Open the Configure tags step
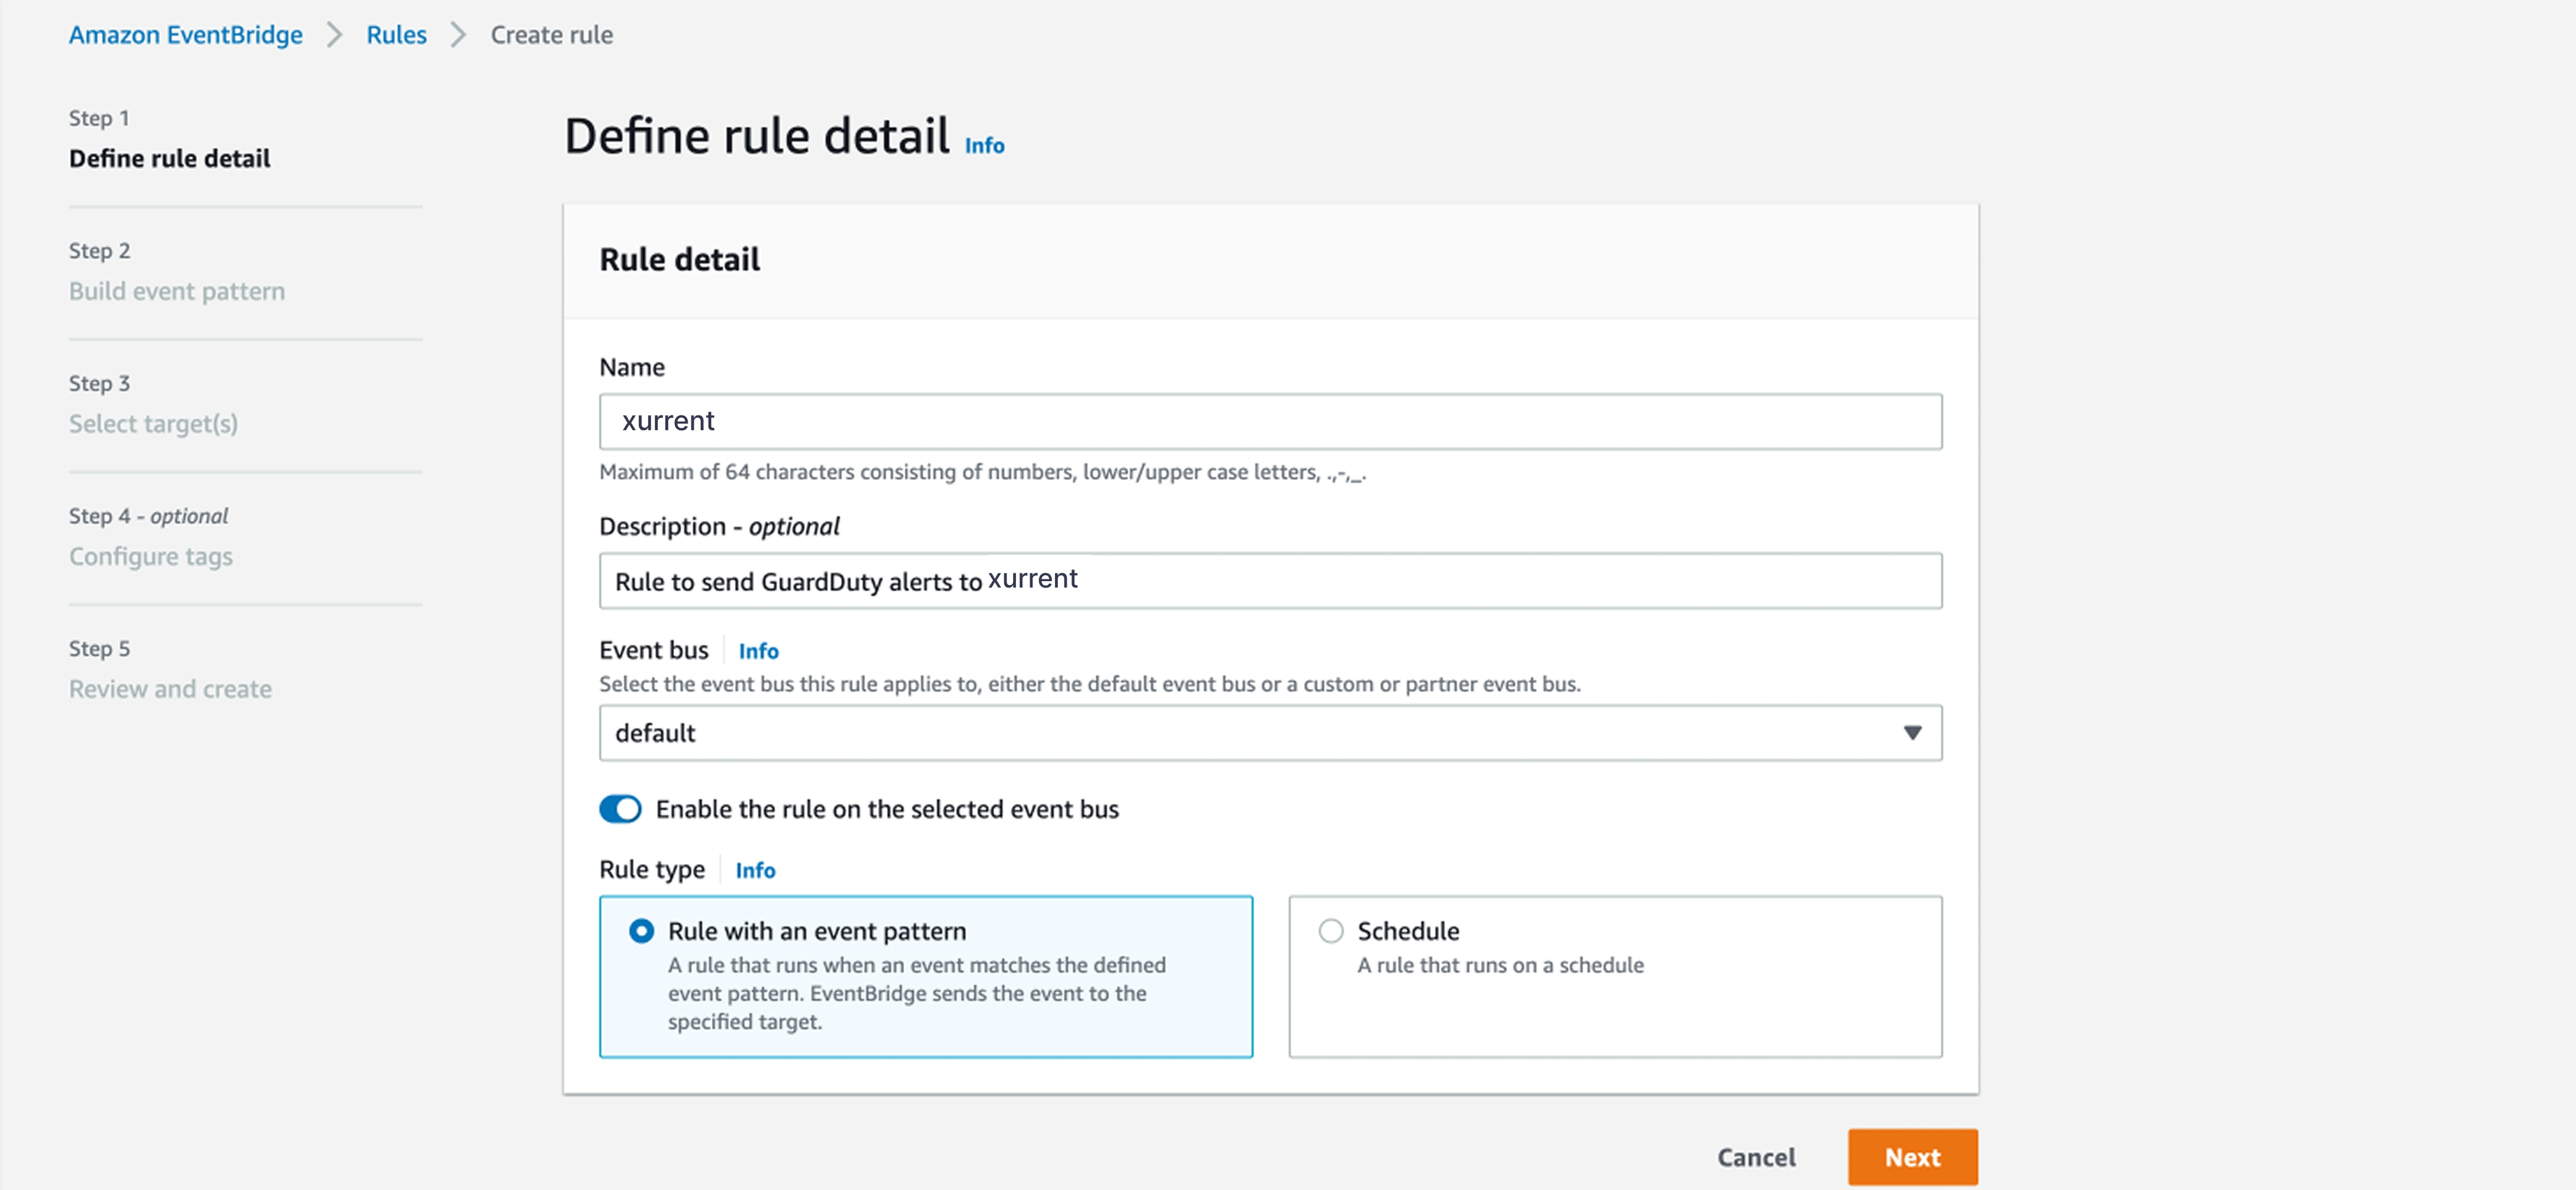Viewport: 2576px width, 1190px height. click(x=151, y=556)
